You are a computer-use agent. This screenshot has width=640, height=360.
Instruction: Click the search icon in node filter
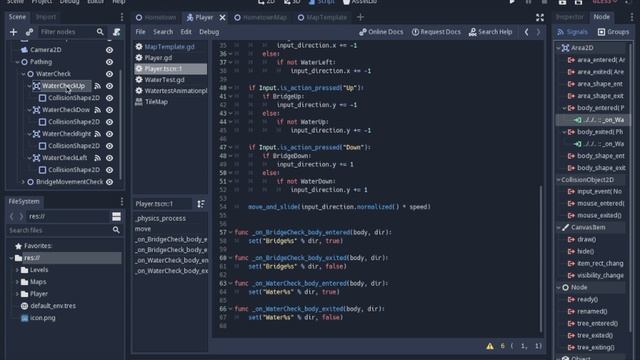(100, 32)
